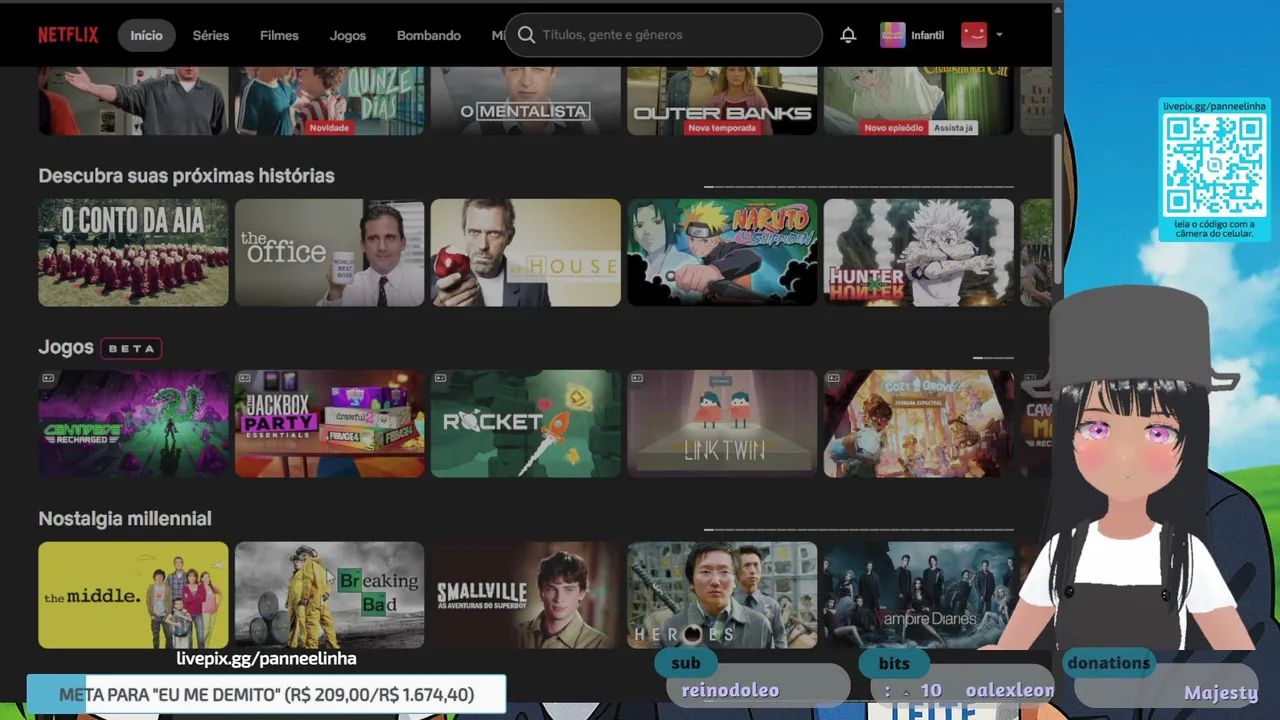Open the Jackbox Party Essentials game card

coord(330,424)
